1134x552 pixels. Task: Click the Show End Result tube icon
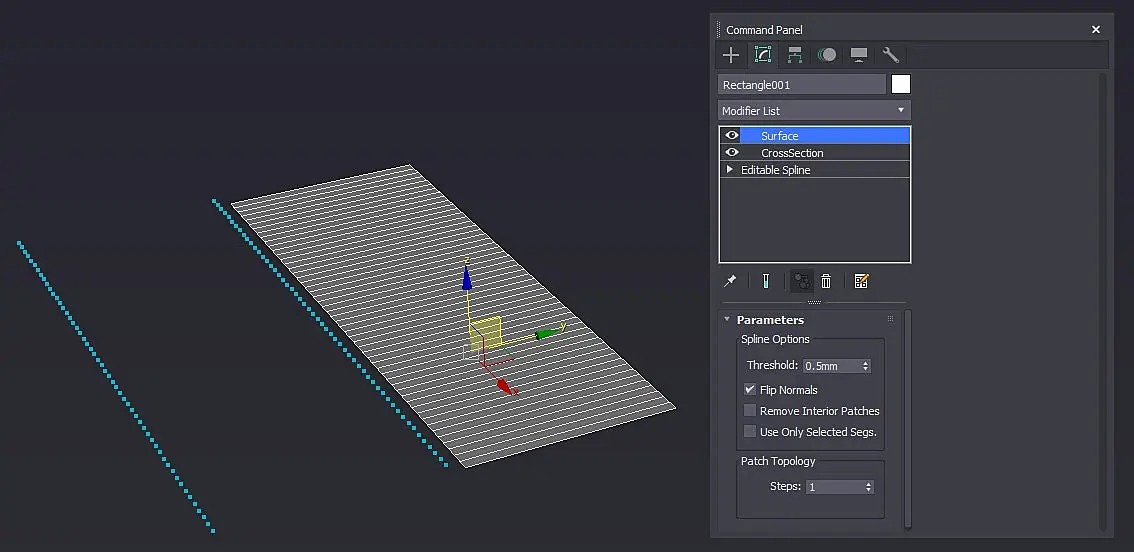pyautogui.click(x=766, y=281)
